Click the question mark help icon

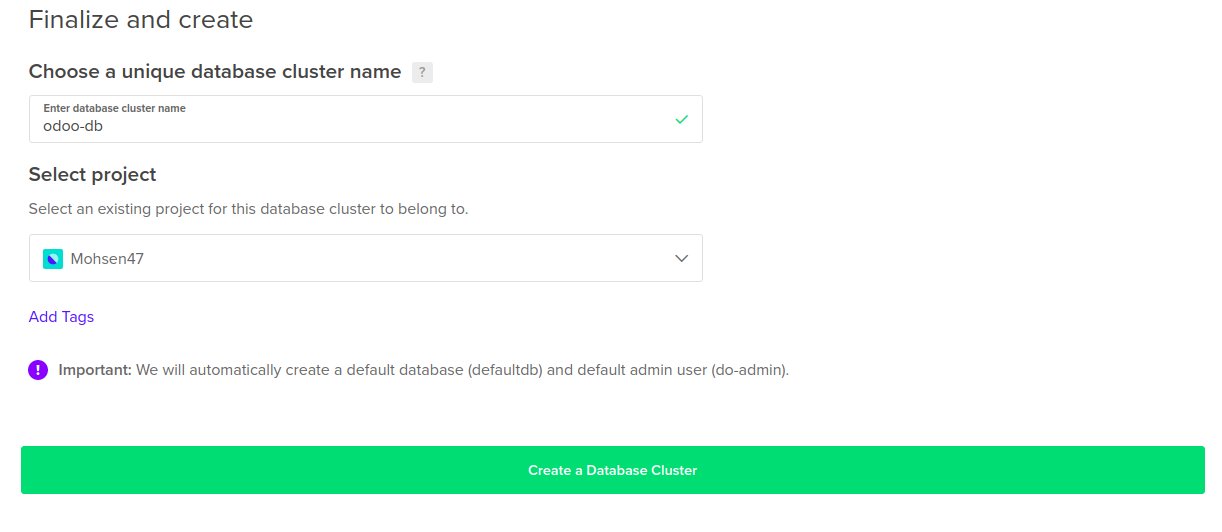point(422,72)
